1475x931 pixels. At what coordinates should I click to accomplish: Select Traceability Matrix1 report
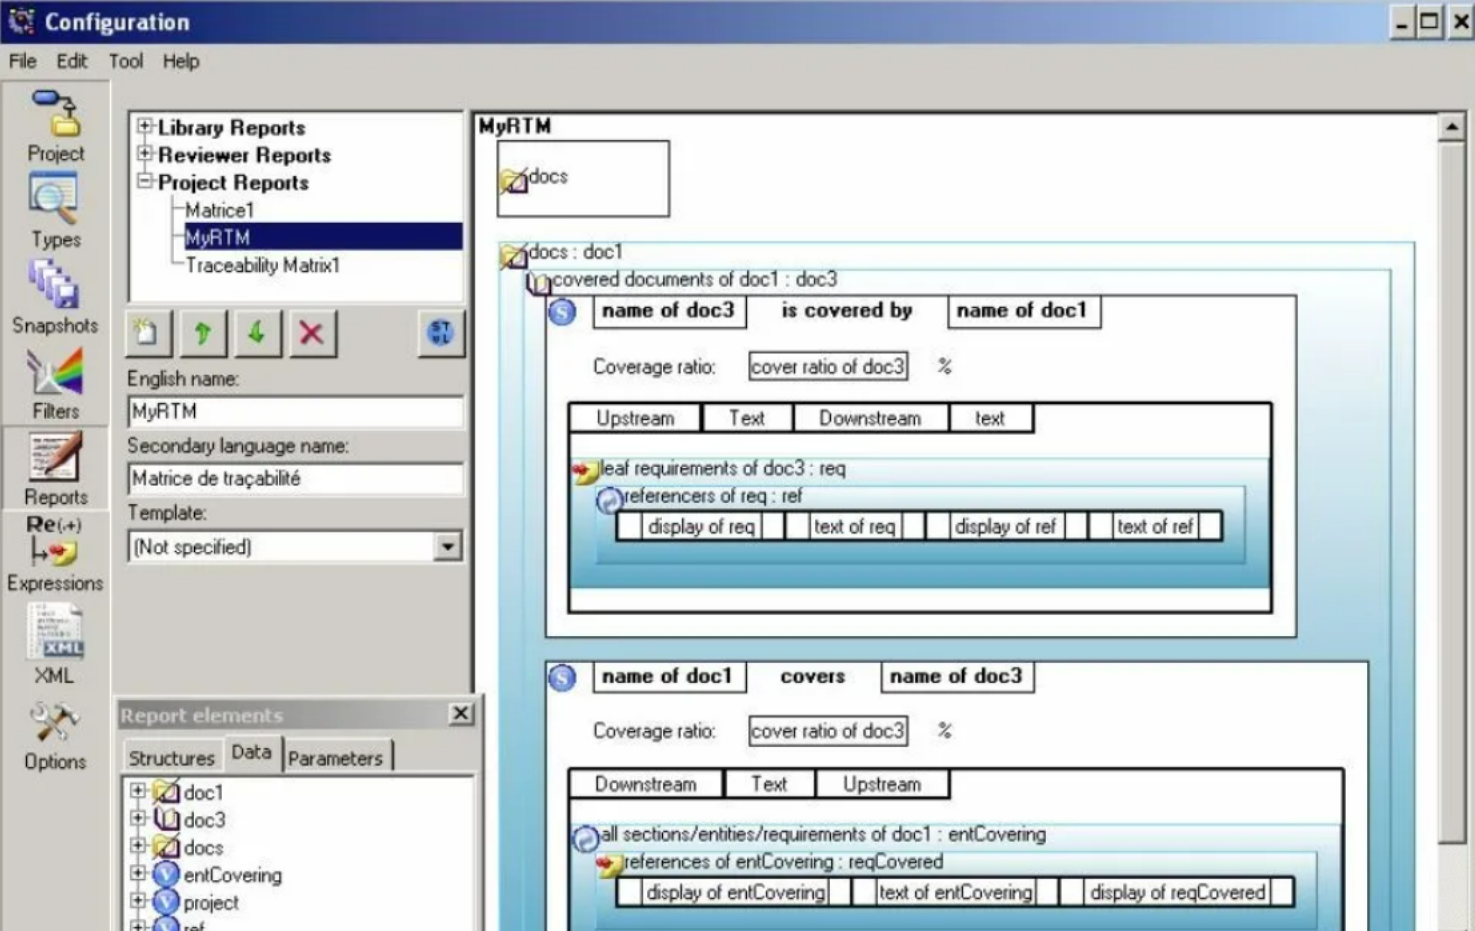[x=262, y=265]
